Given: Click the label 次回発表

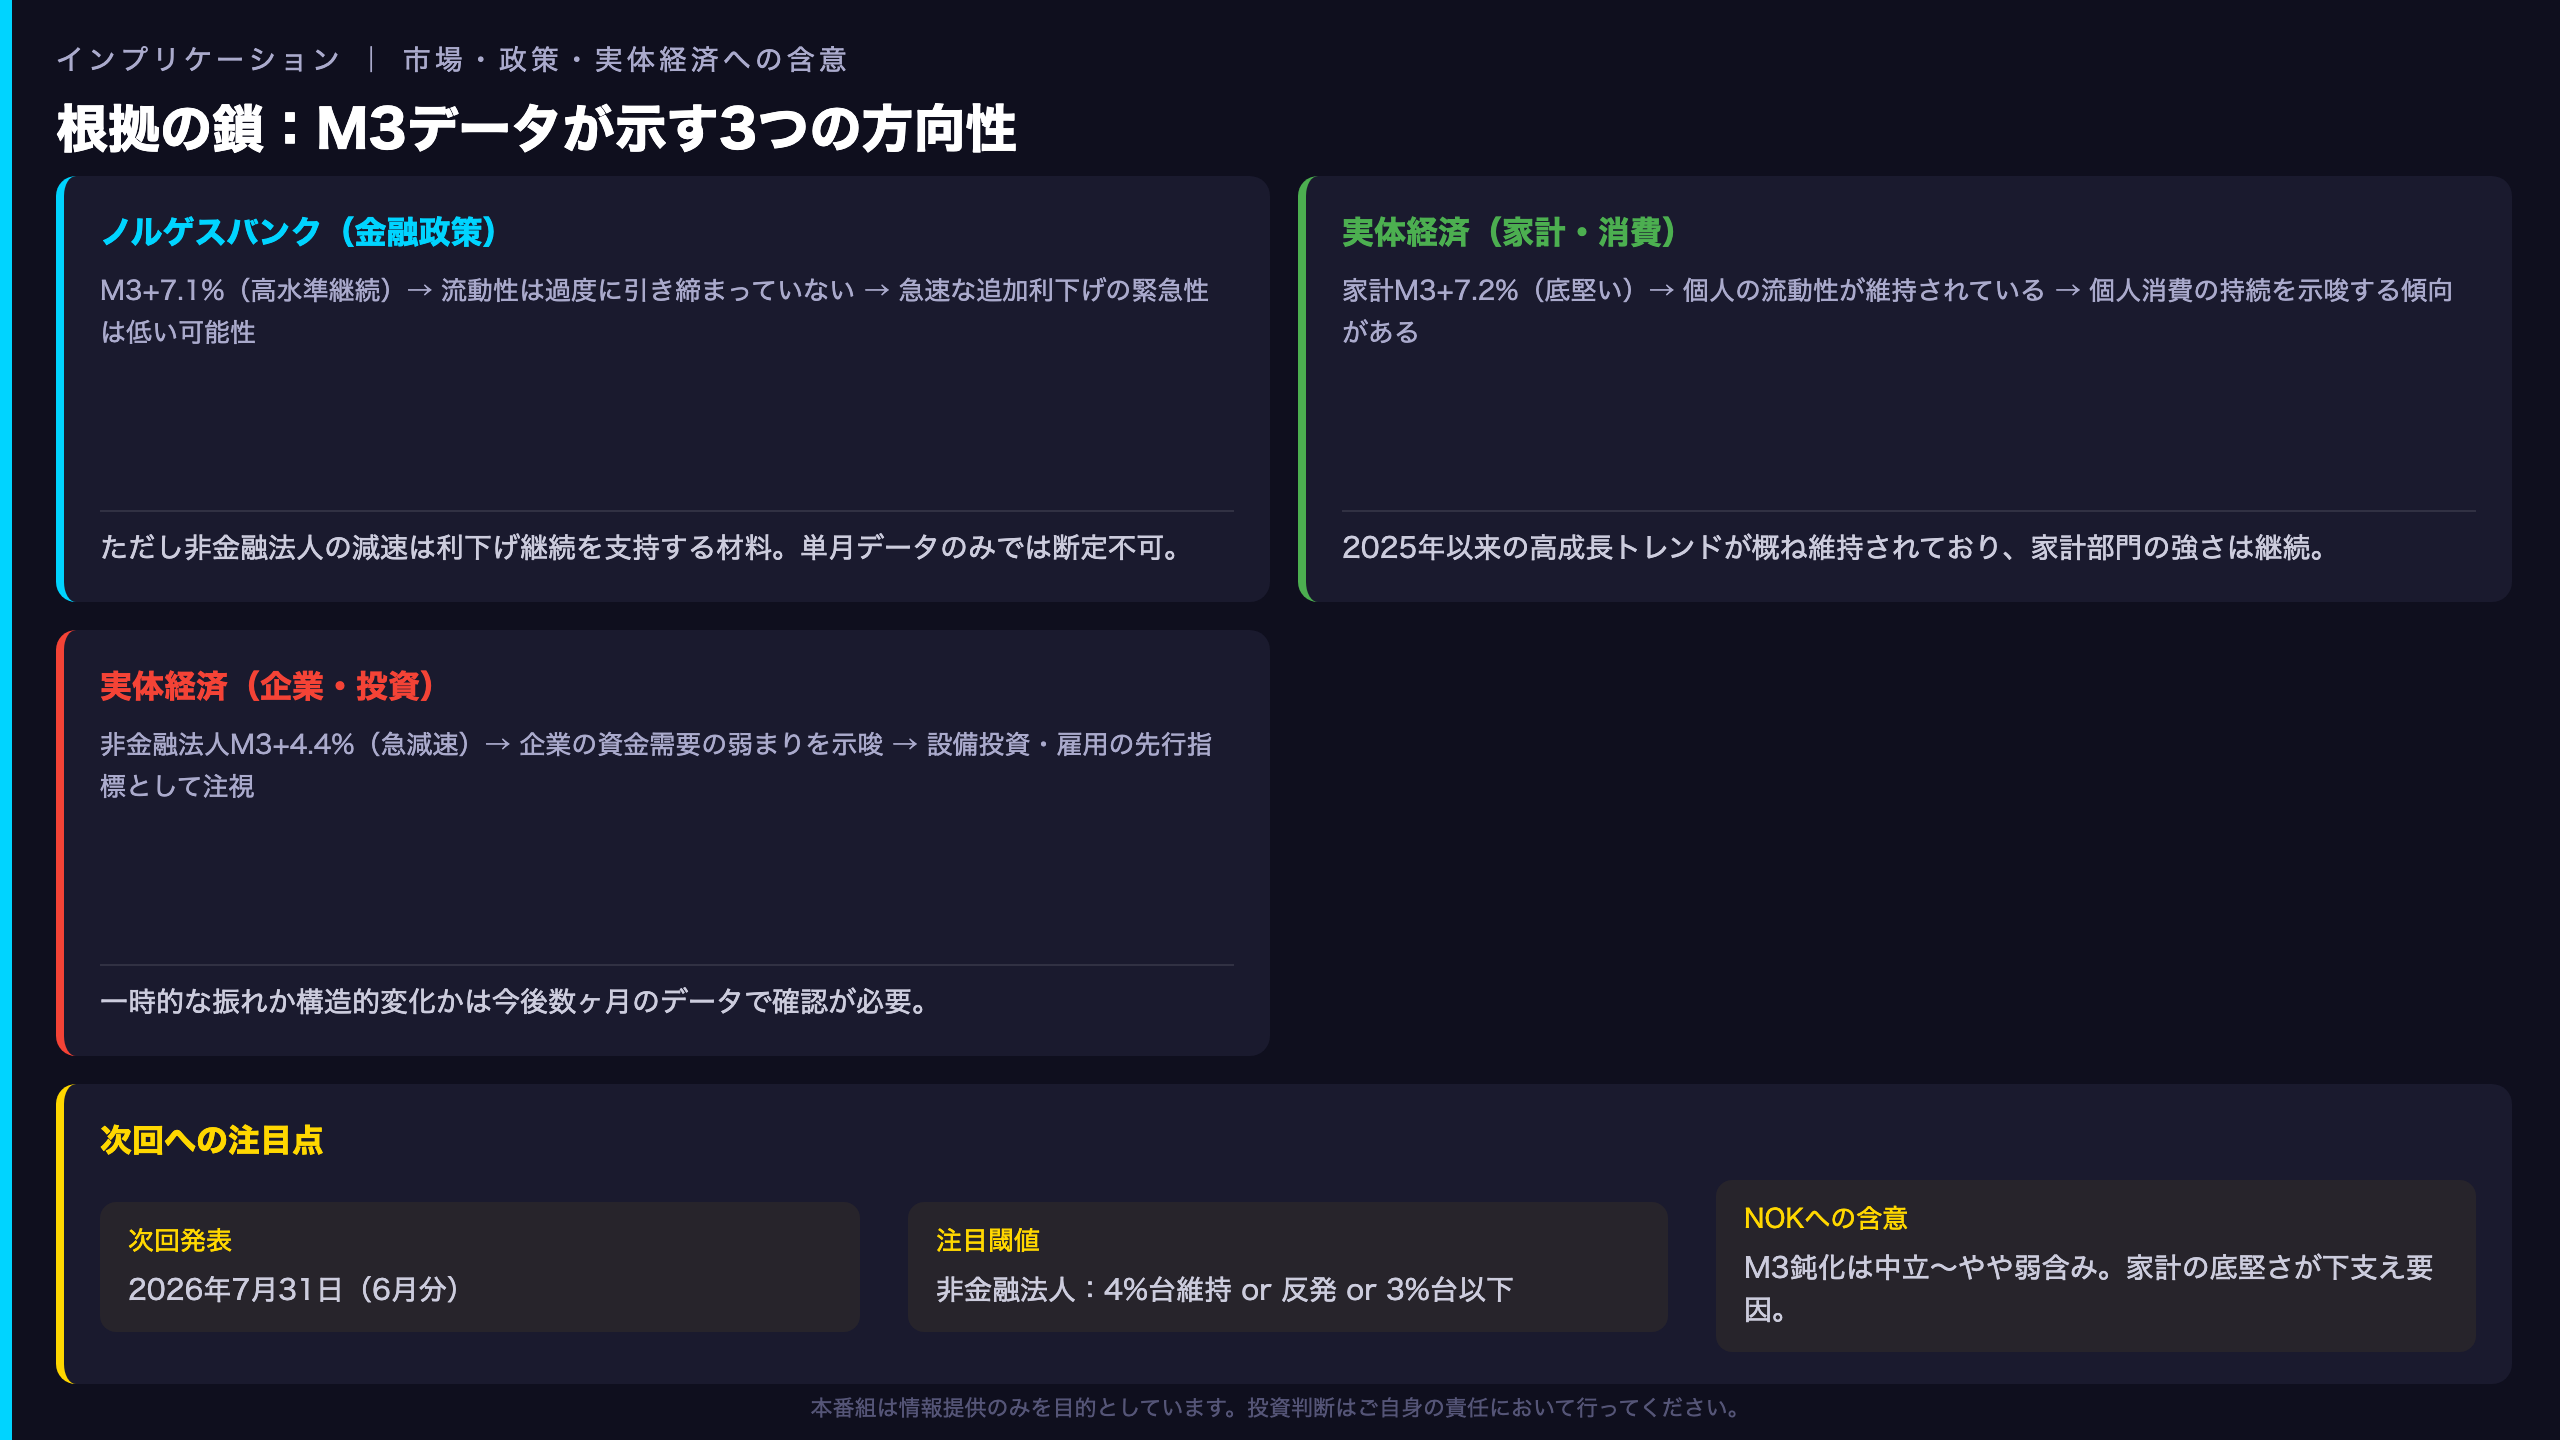Looking at the screenshot, I should pos(180,1240).
